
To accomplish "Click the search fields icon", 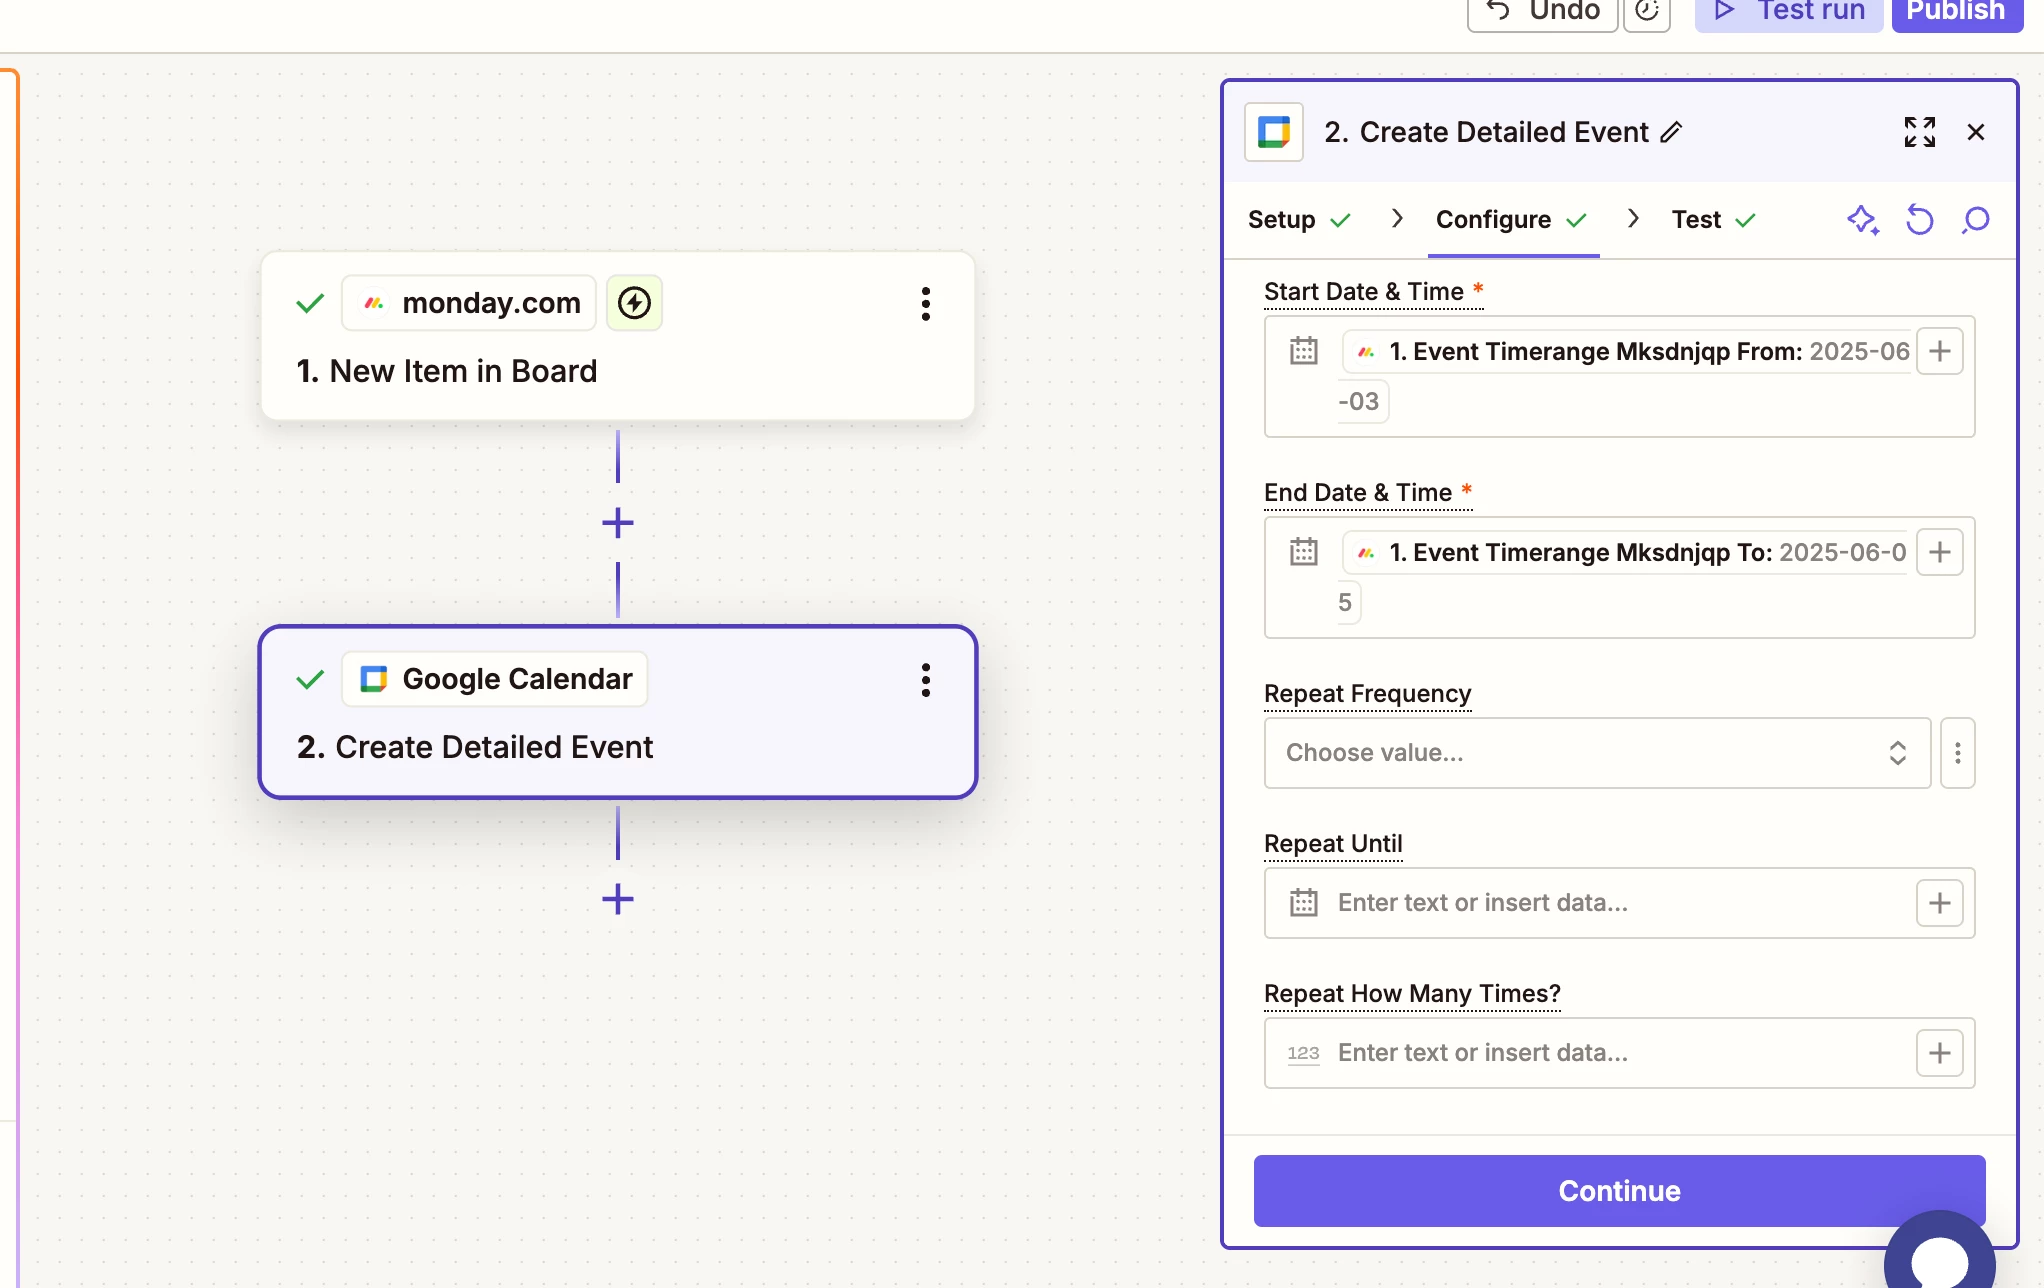I will 1976,220.
